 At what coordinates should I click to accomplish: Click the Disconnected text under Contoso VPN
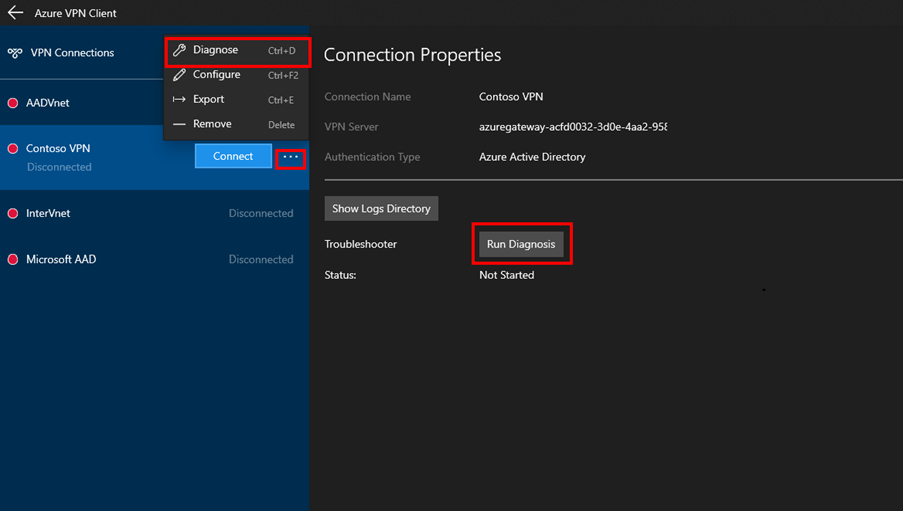point(59,167)
